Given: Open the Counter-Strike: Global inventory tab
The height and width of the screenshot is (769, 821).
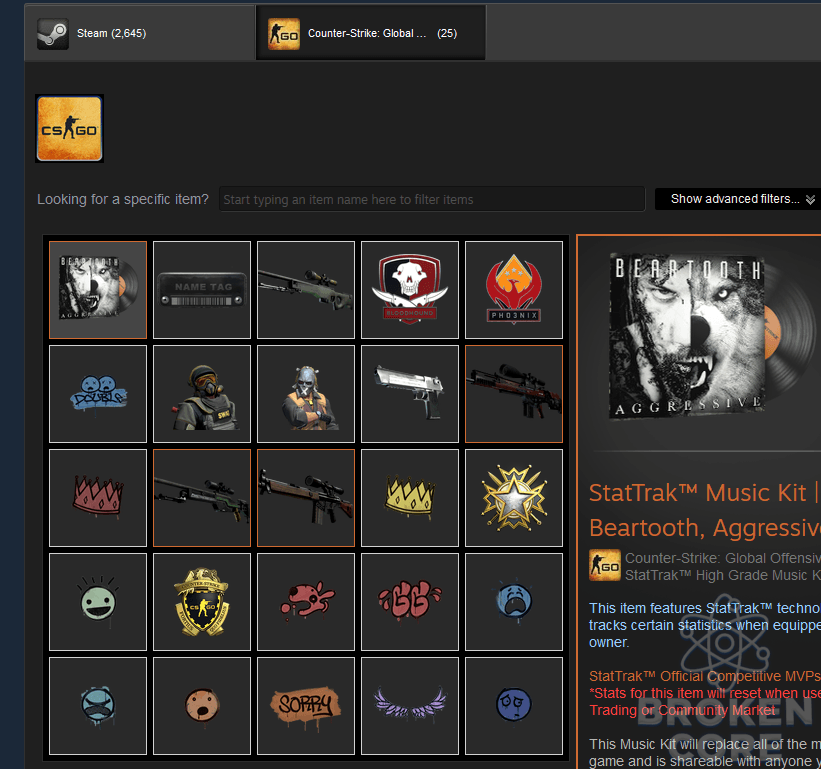Looking at the screenshot, I should click(x=371, y=33).
